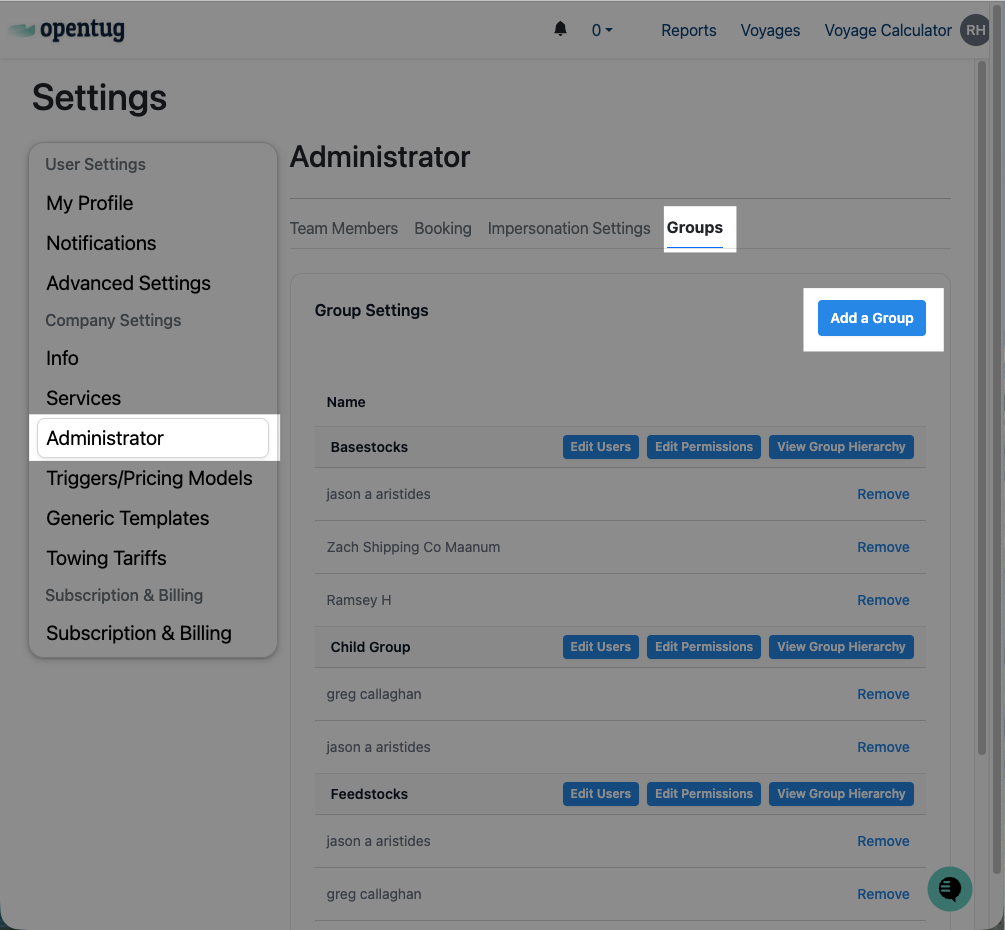Open the chat support widget
The image size is (1005, 930).
point(949,888)
